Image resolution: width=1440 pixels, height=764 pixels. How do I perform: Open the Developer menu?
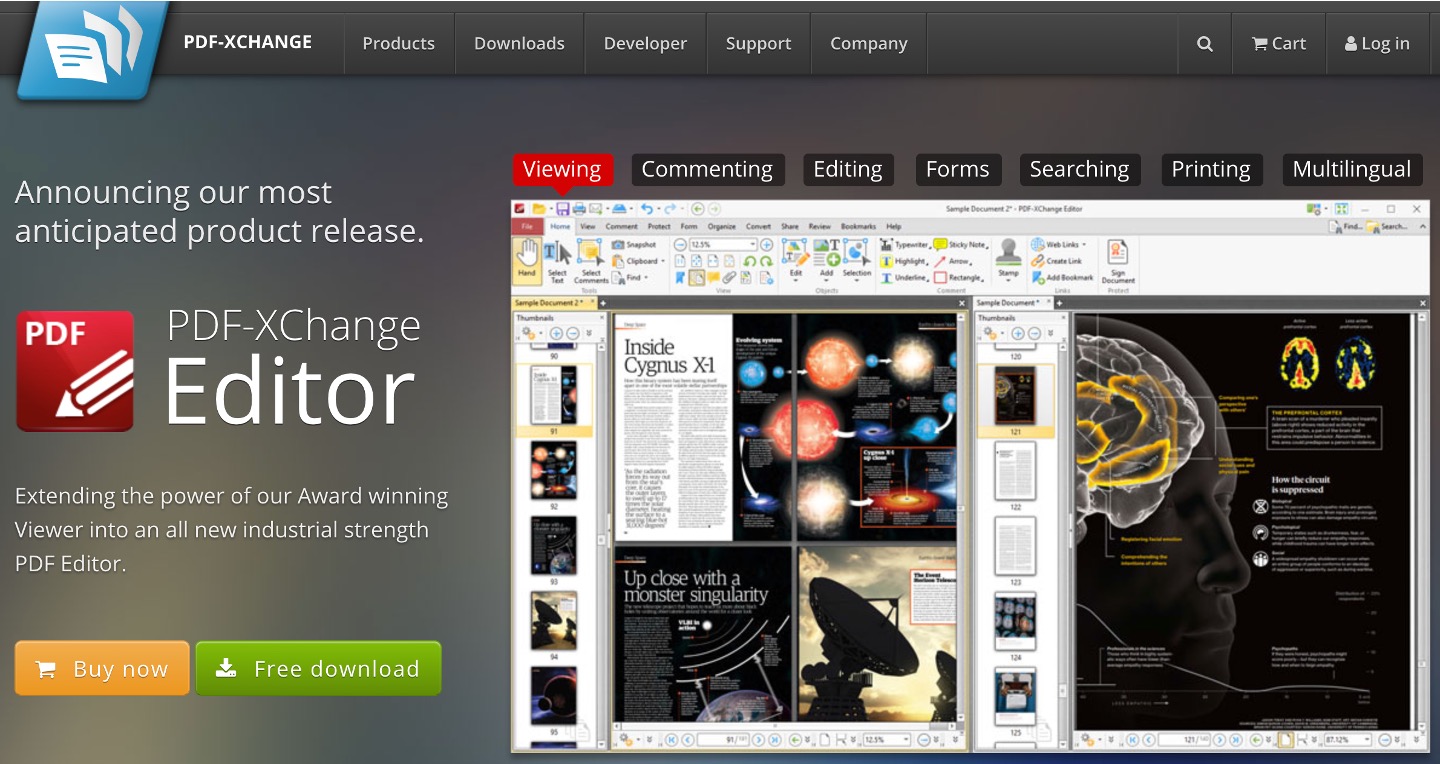(645, 43)
